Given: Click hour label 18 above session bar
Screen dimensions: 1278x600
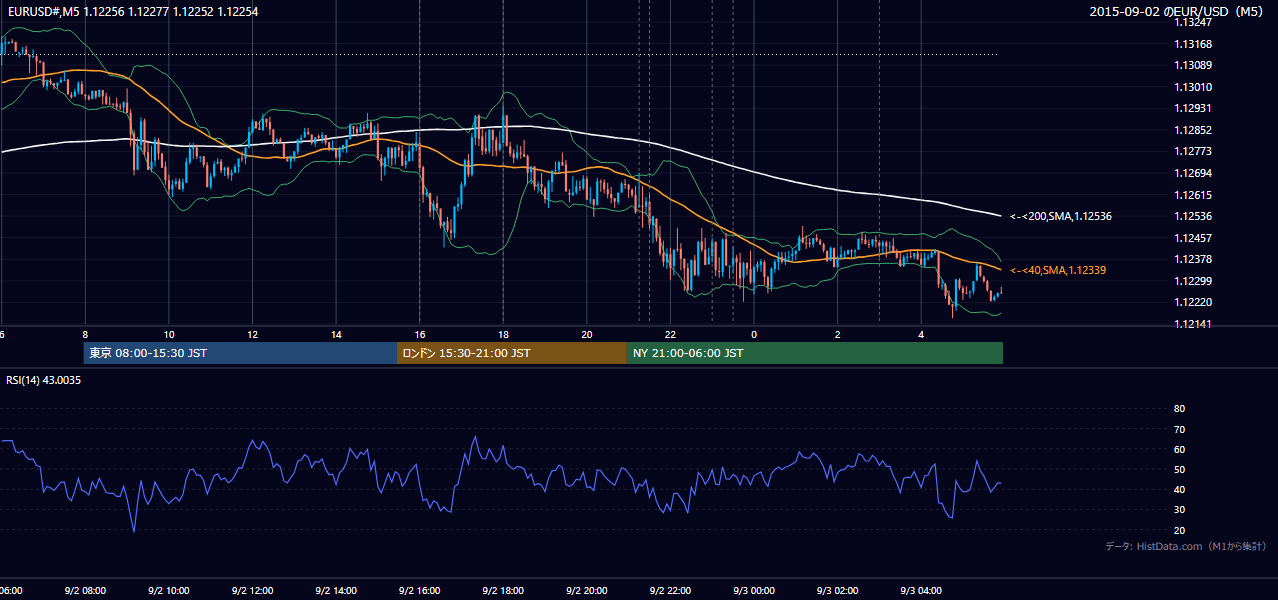Looking at the screenshot, I should (503, 334).
